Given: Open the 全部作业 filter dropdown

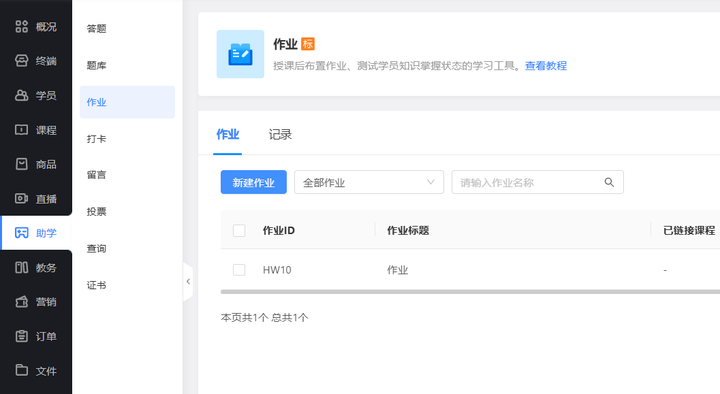Looking at the screenshot, I should pos(369,182).
